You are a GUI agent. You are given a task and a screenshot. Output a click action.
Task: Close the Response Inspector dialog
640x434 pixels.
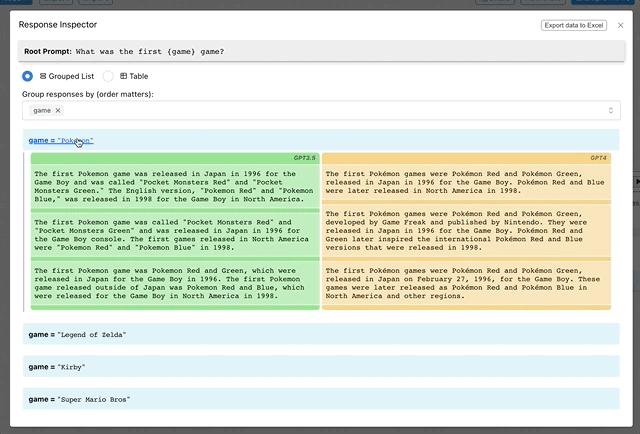pos(620,25)
